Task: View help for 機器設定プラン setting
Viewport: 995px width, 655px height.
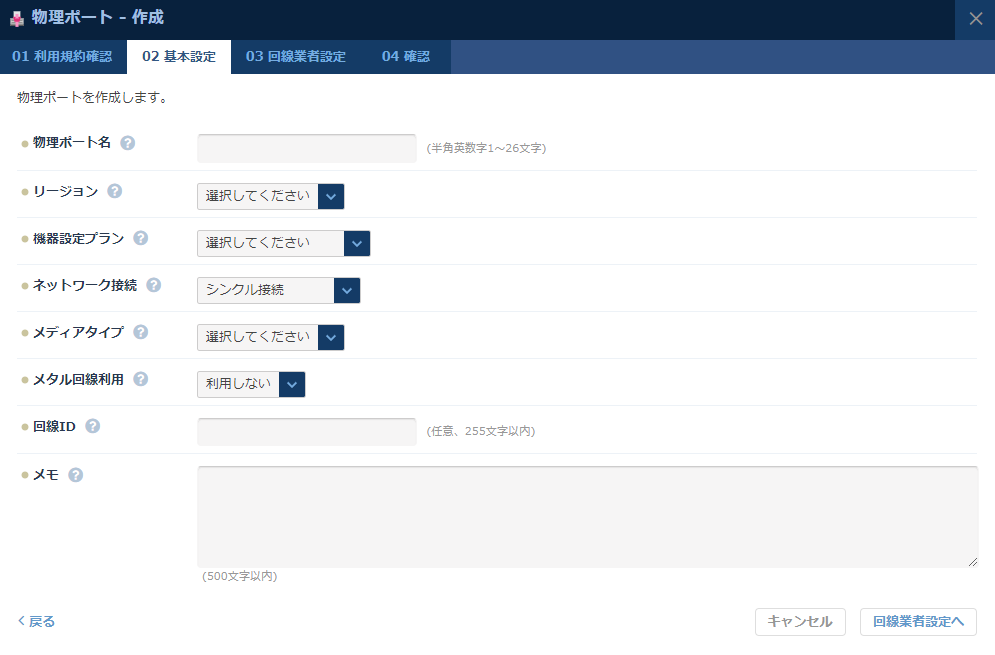Action: coord(138,238)
